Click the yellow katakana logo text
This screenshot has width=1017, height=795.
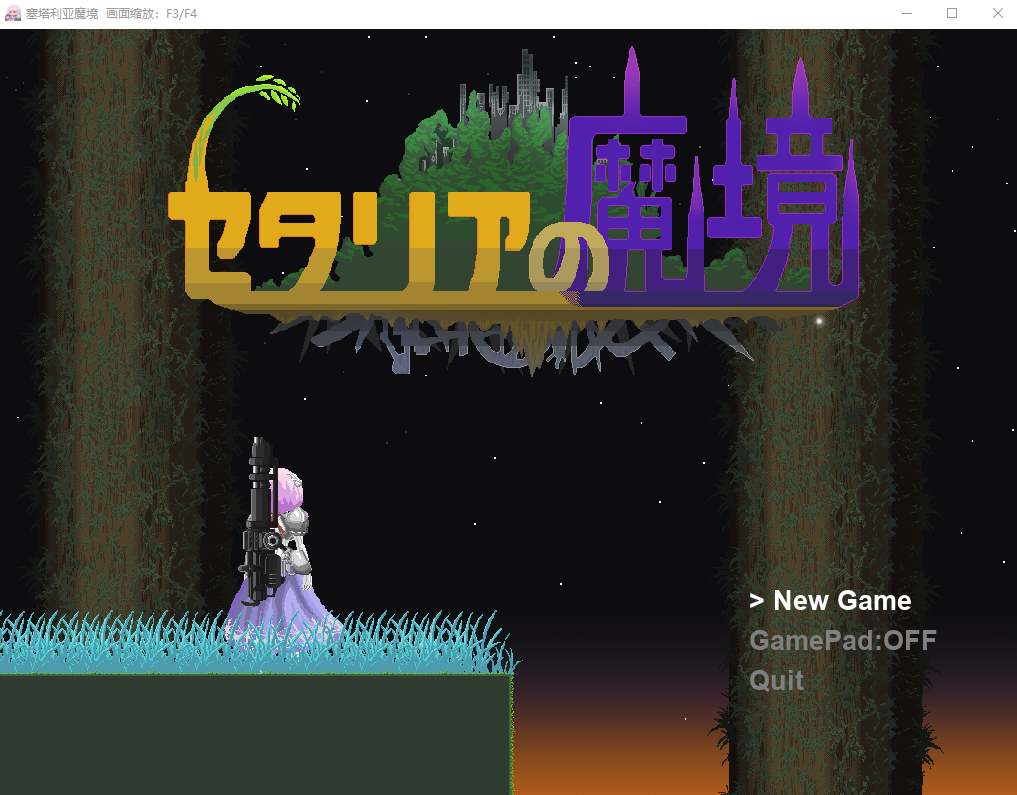pos(360,245)
